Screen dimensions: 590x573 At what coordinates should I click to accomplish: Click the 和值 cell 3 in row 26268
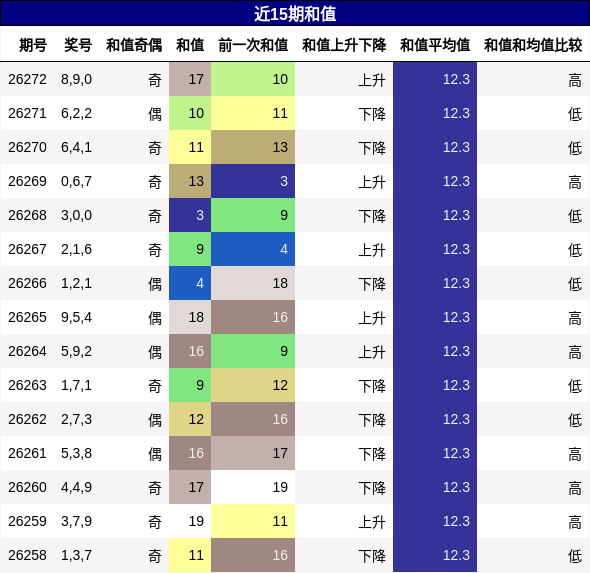click(190, 215)
